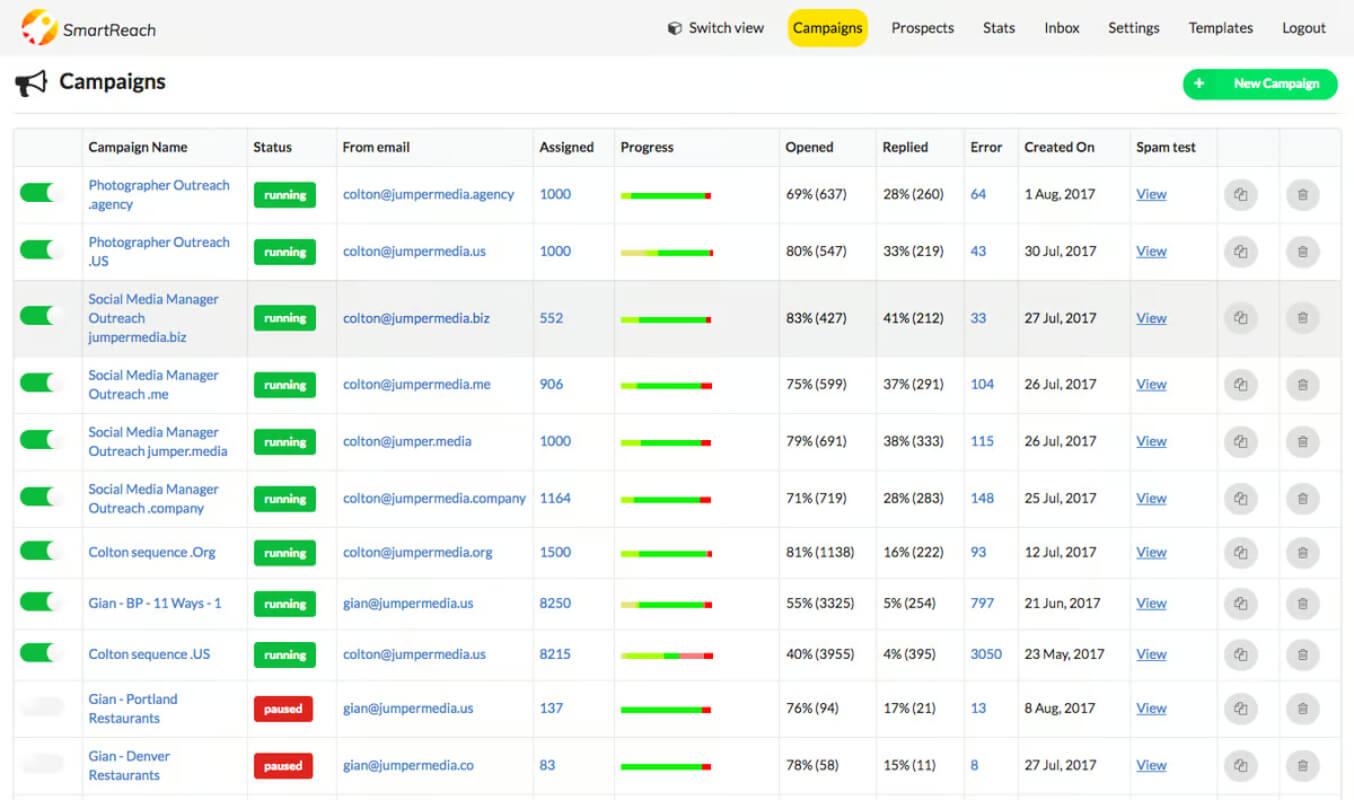The height and width of the screenshot is (800, 1354).
Task: Open error count 3050 for Colton sequence .US
Action: tap(986, 654)
